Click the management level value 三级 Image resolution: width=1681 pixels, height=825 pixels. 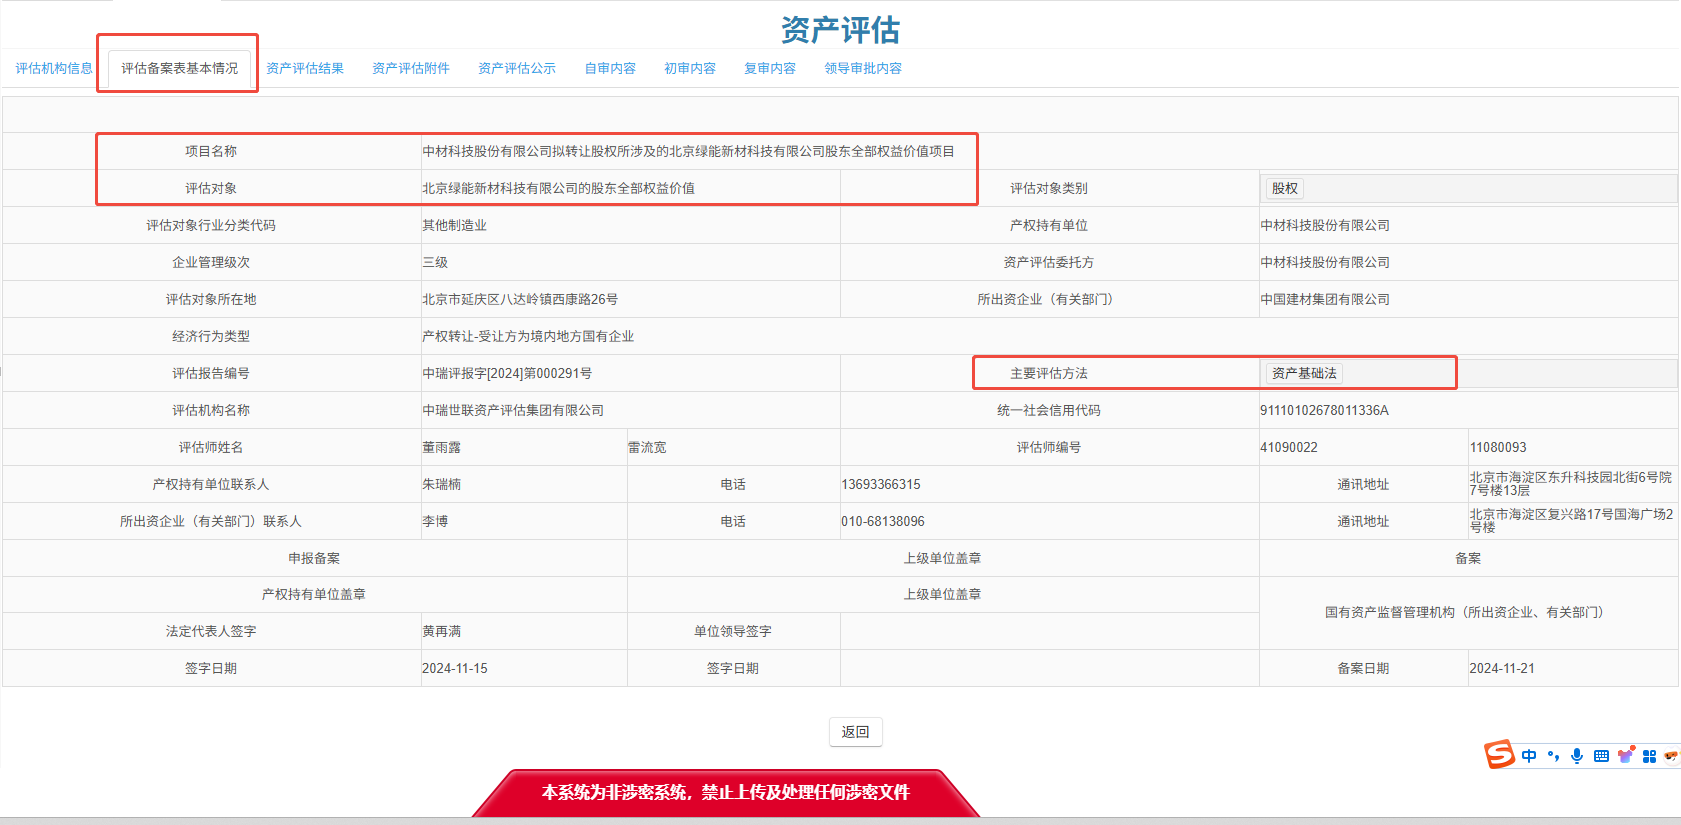point(435,262)
